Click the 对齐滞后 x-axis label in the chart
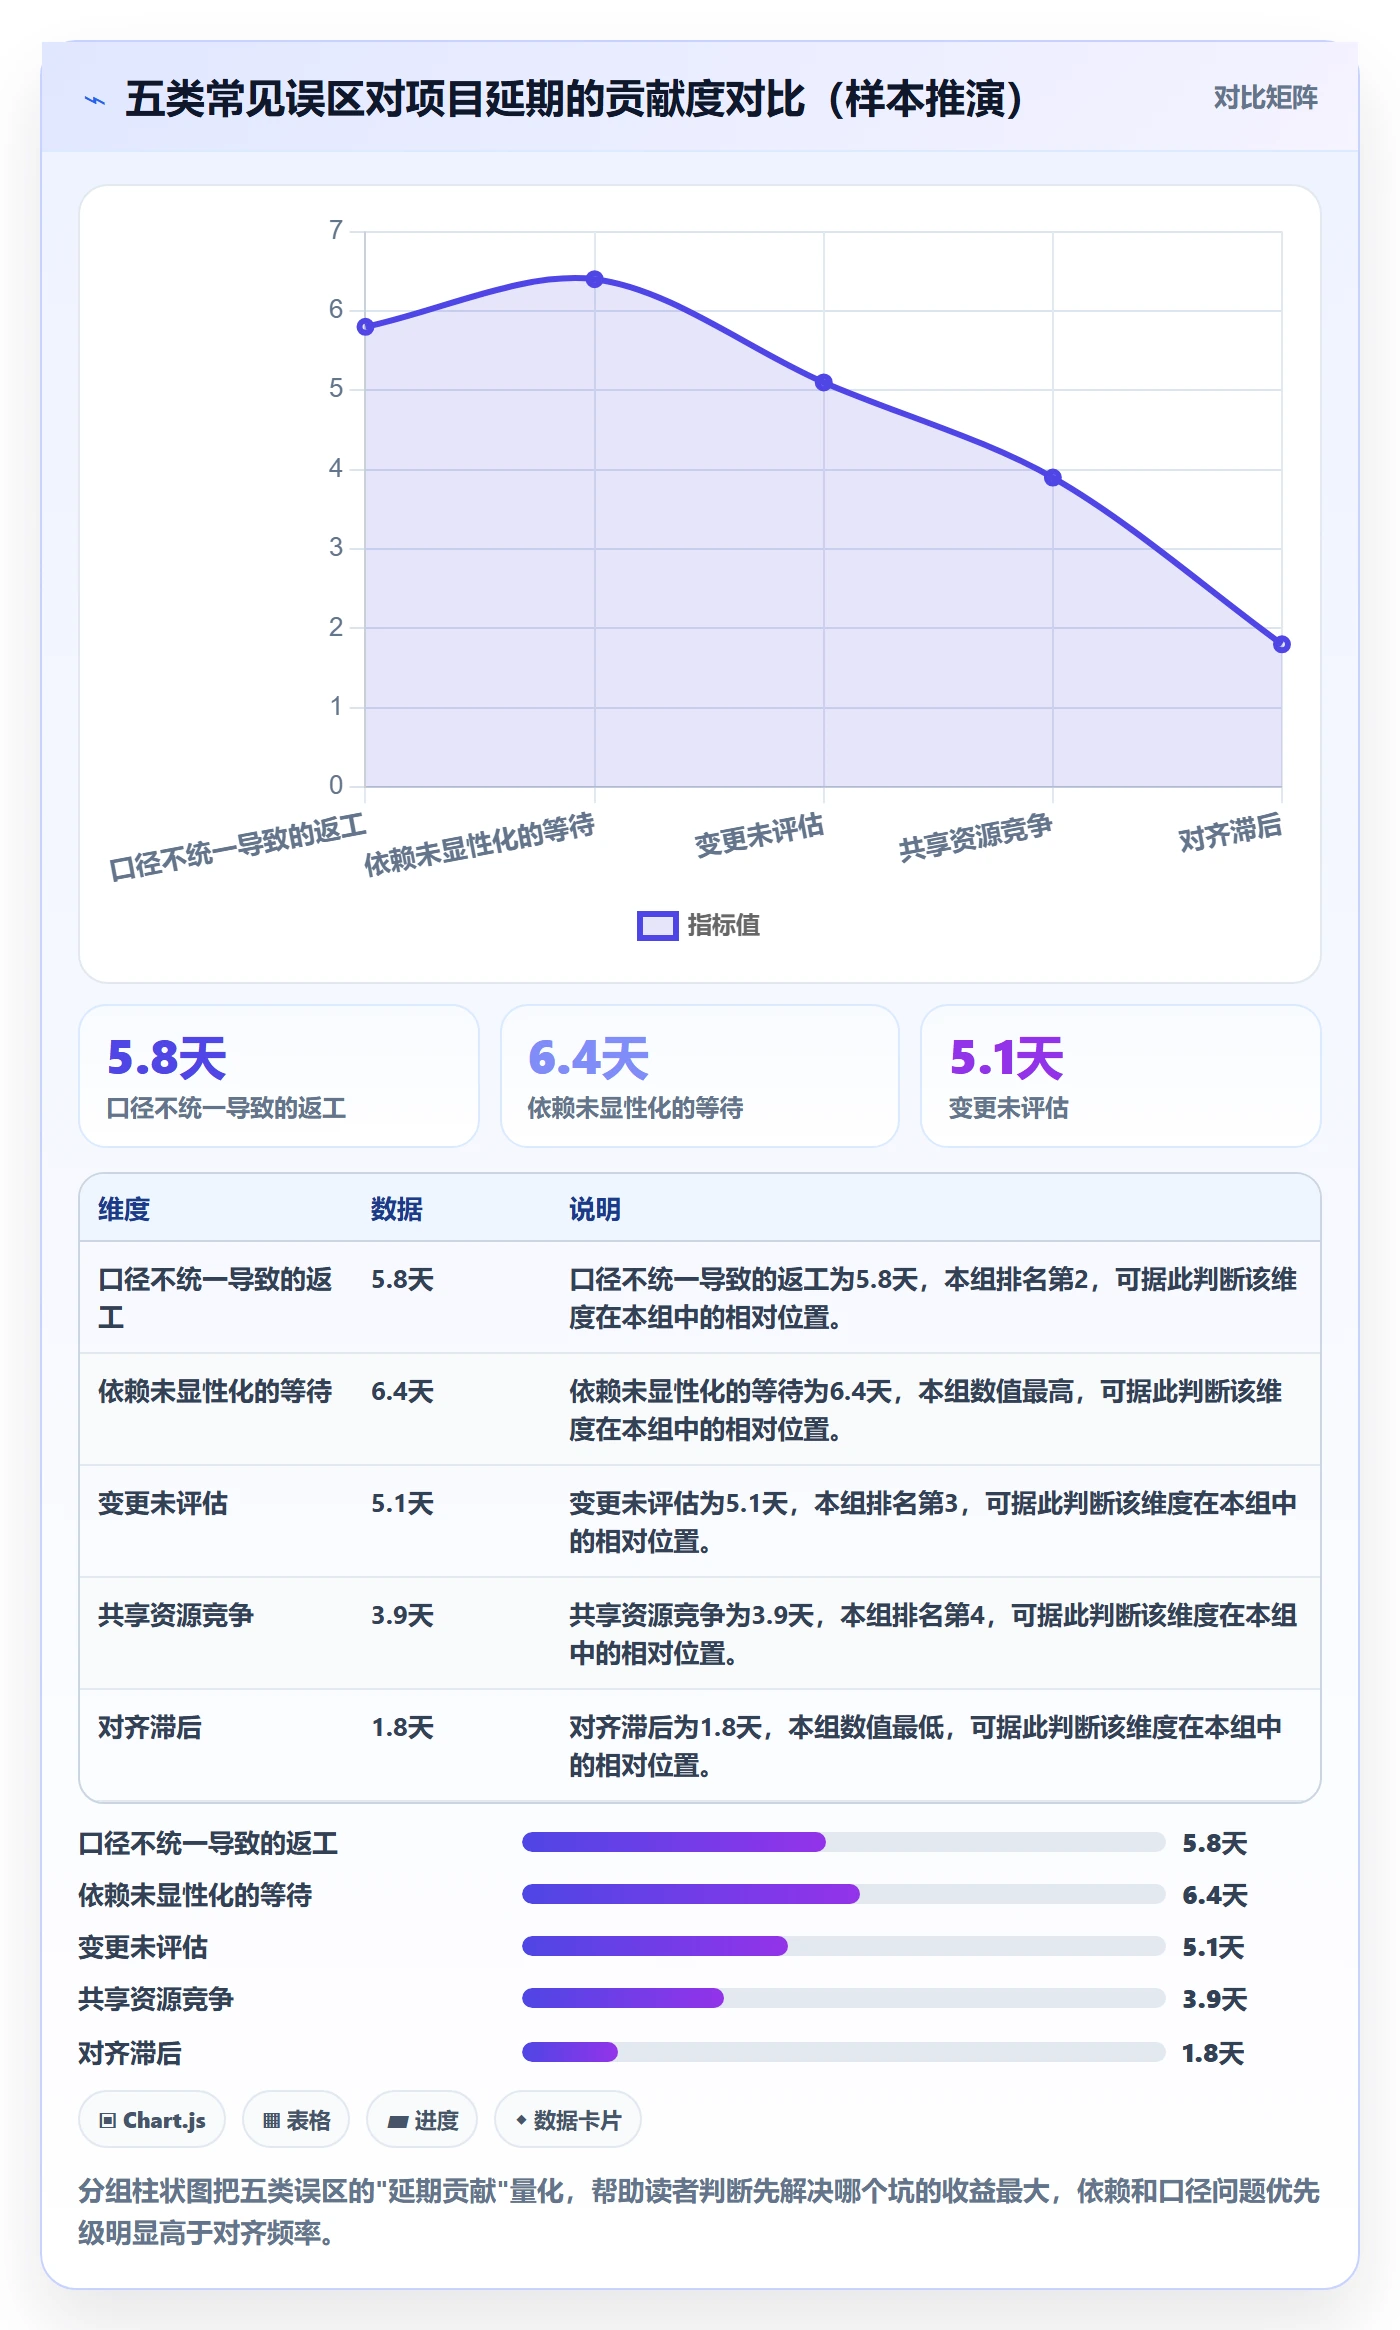This screenshot has height=2330, width=1400. 1230,833
